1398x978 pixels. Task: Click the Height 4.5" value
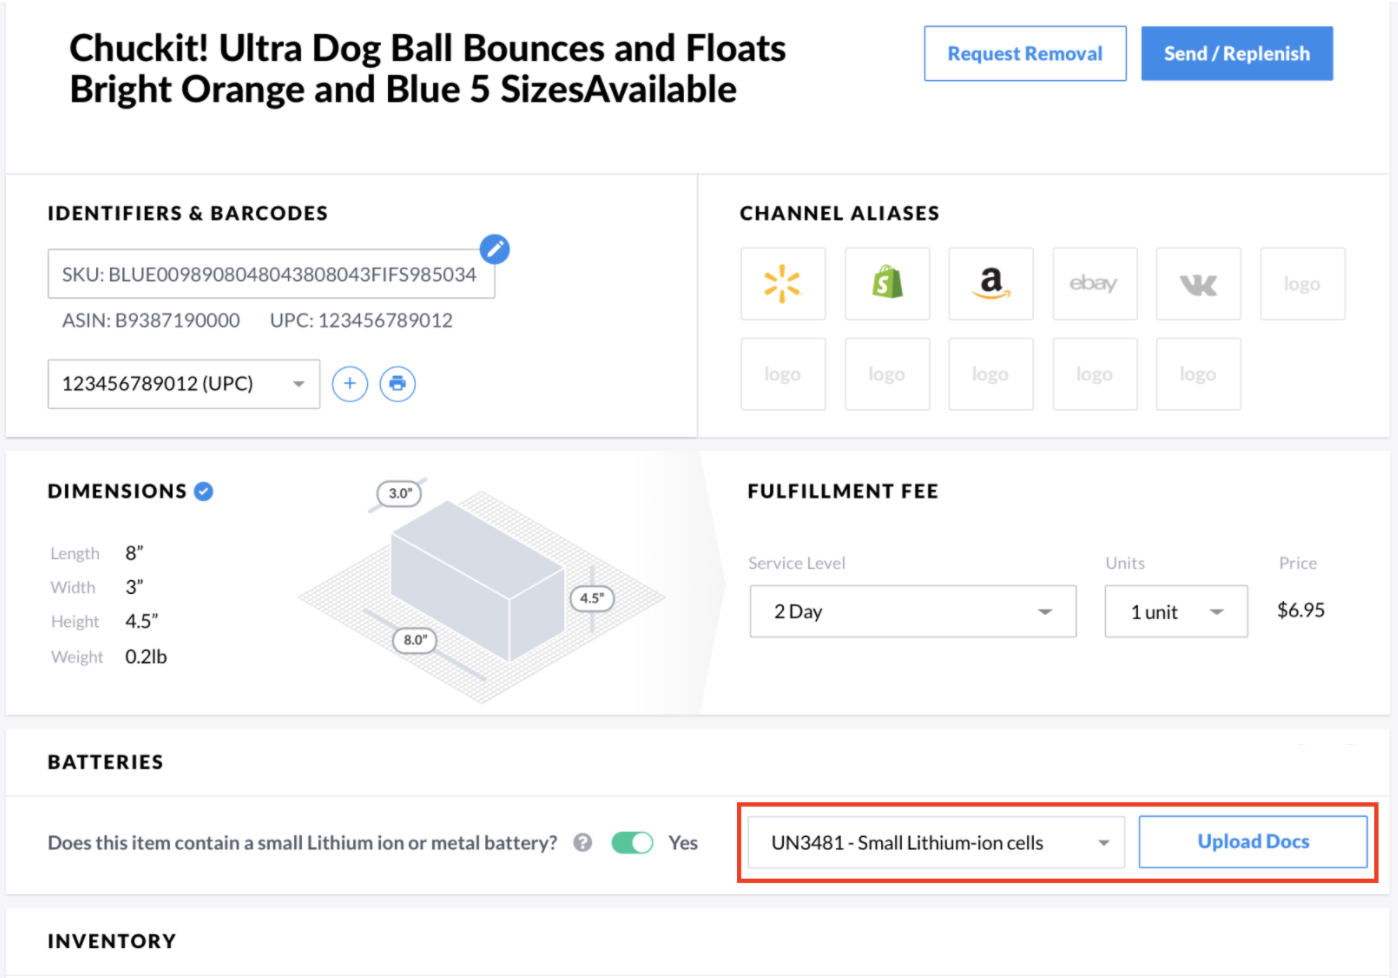click(141, 622)
